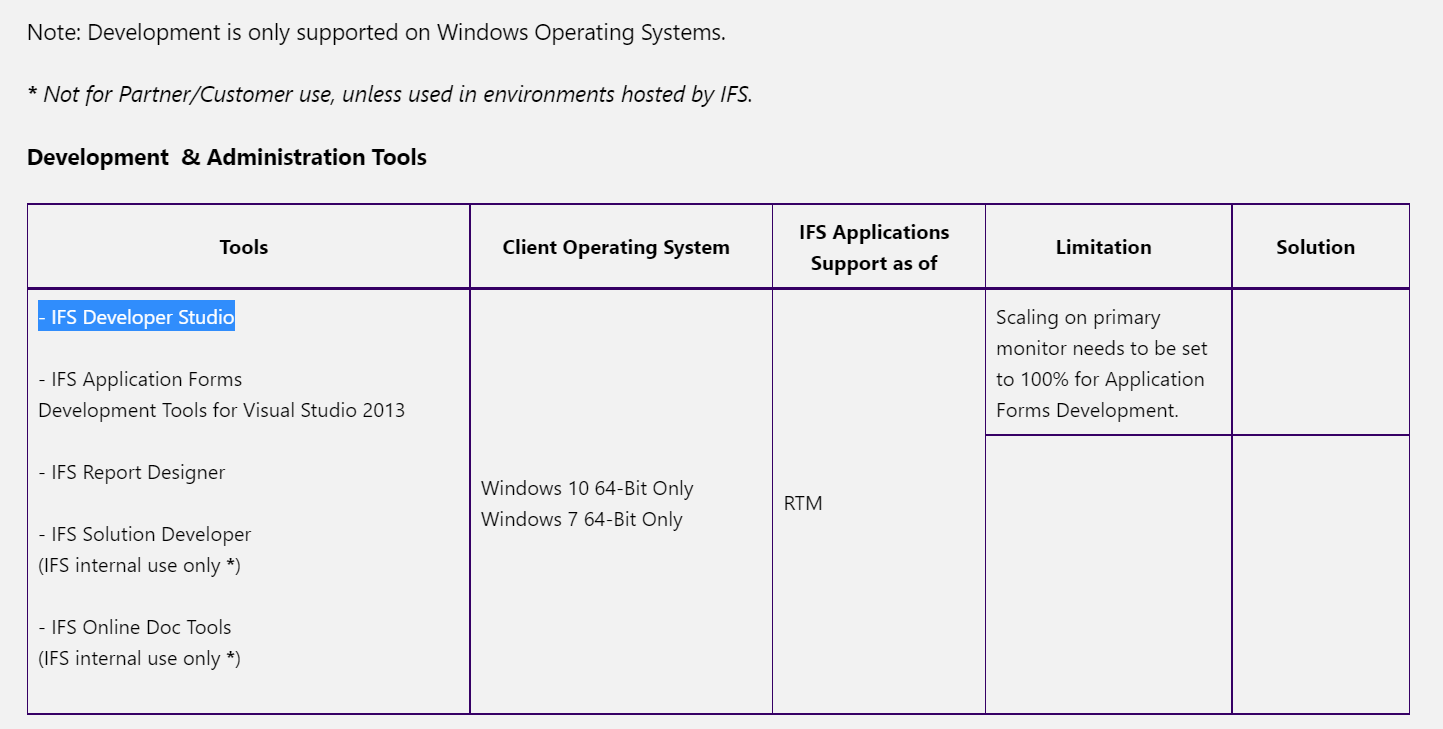
Task: Click the Windows 7 64-Bit Only text
Action: click(x=582, y=520)
